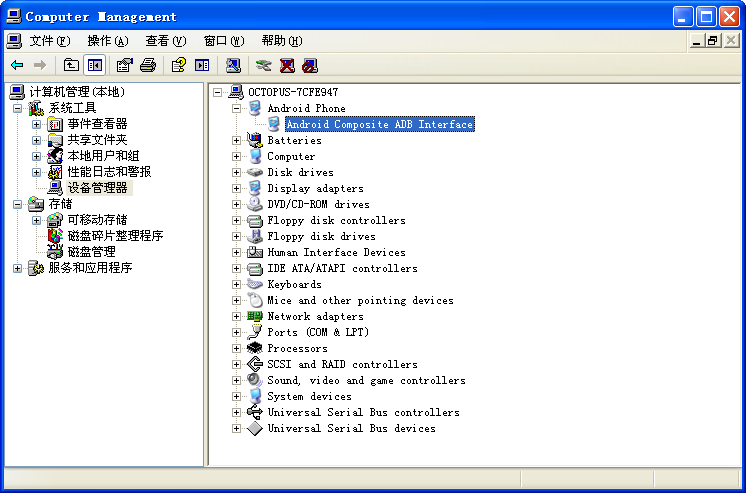
Task: Open the 帮助(H) menu
Action: coord(282,41)
